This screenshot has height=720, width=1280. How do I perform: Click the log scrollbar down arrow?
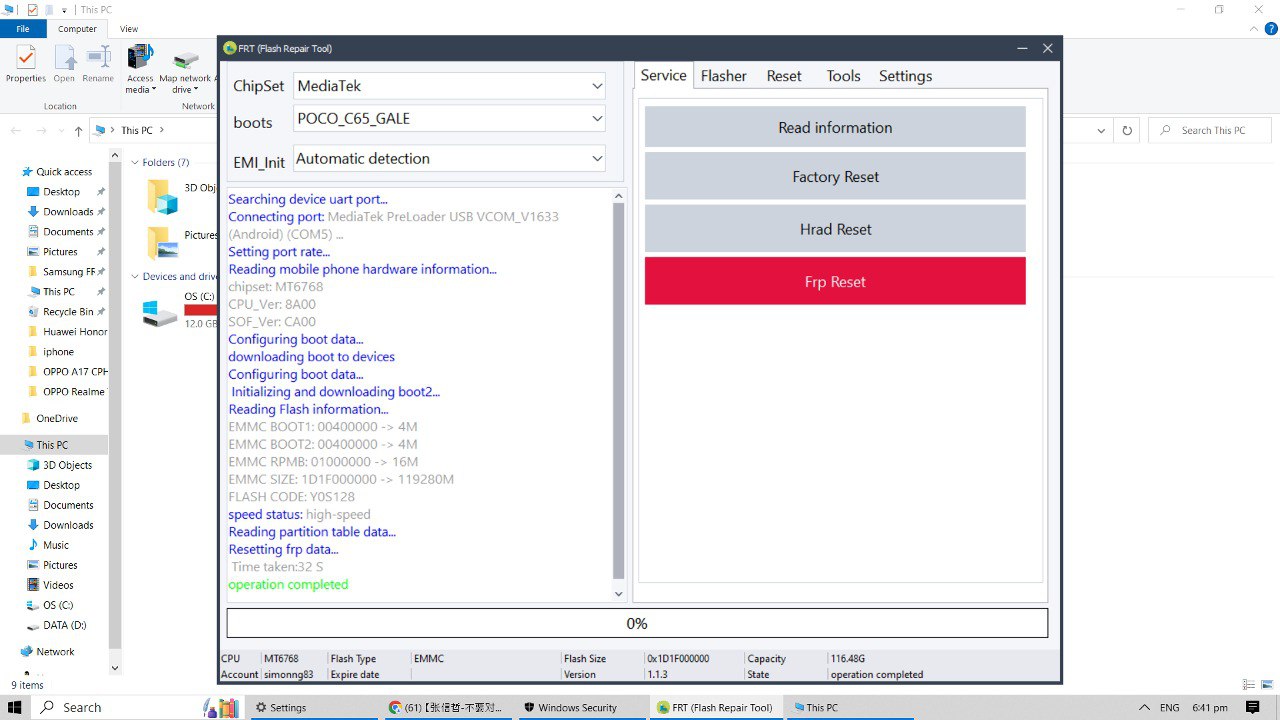tap(618, 593)
